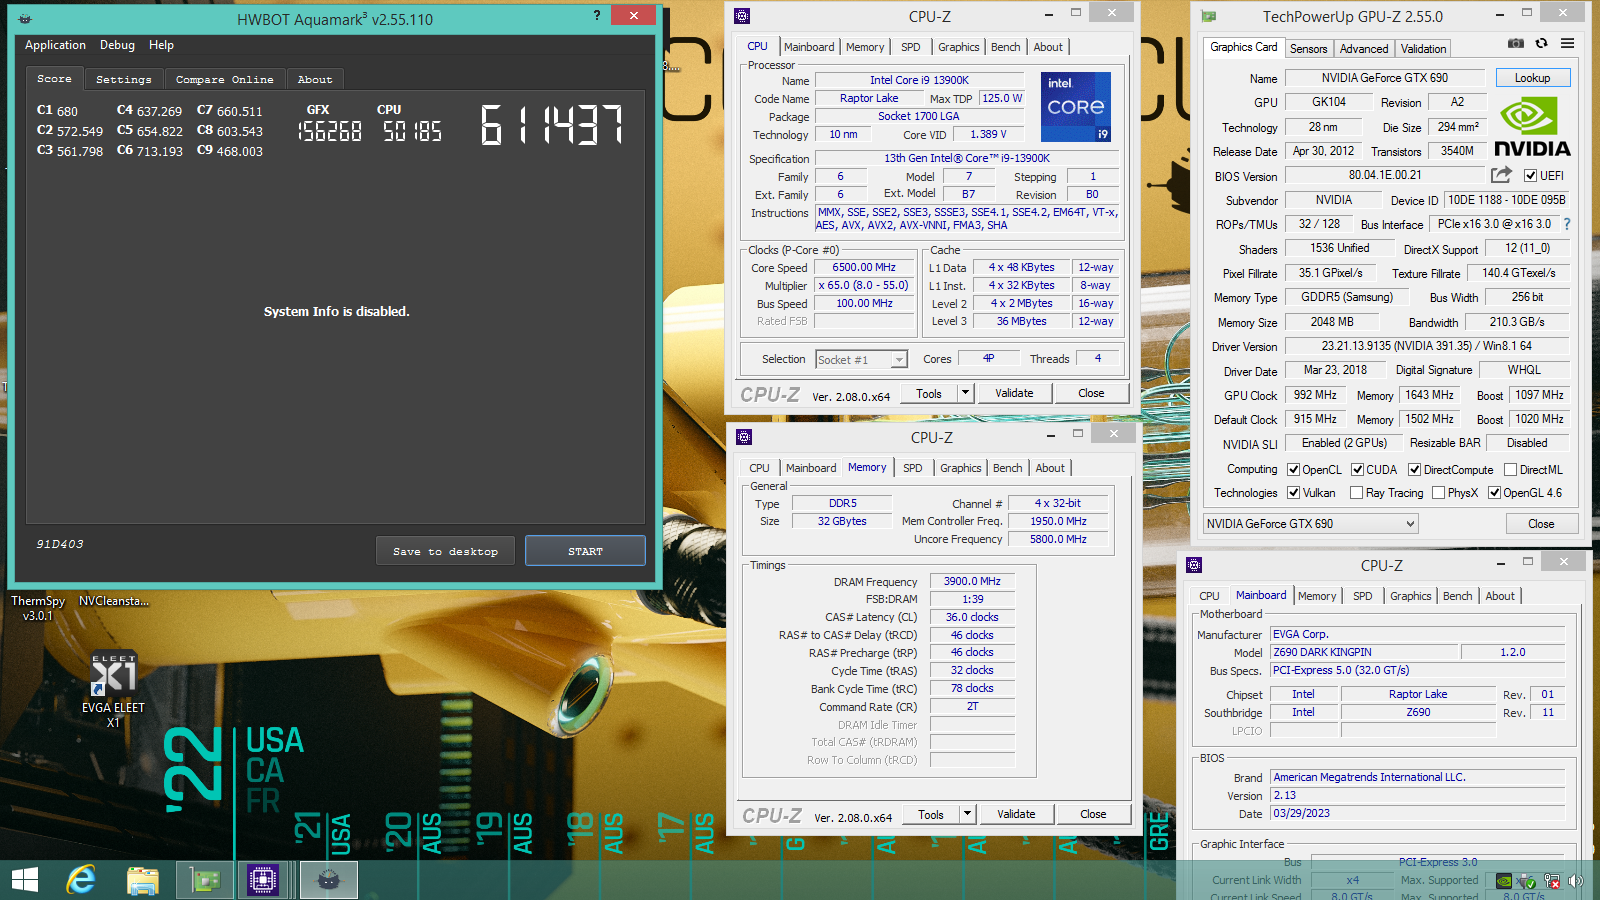Click the network tray icon
This screenshot has height=900, width=1600.
(x=1552, y=881)
